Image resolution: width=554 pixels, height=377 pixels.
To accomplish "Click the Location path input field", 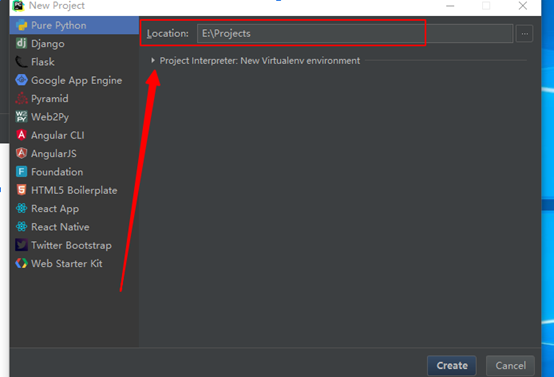I will 355,34.
